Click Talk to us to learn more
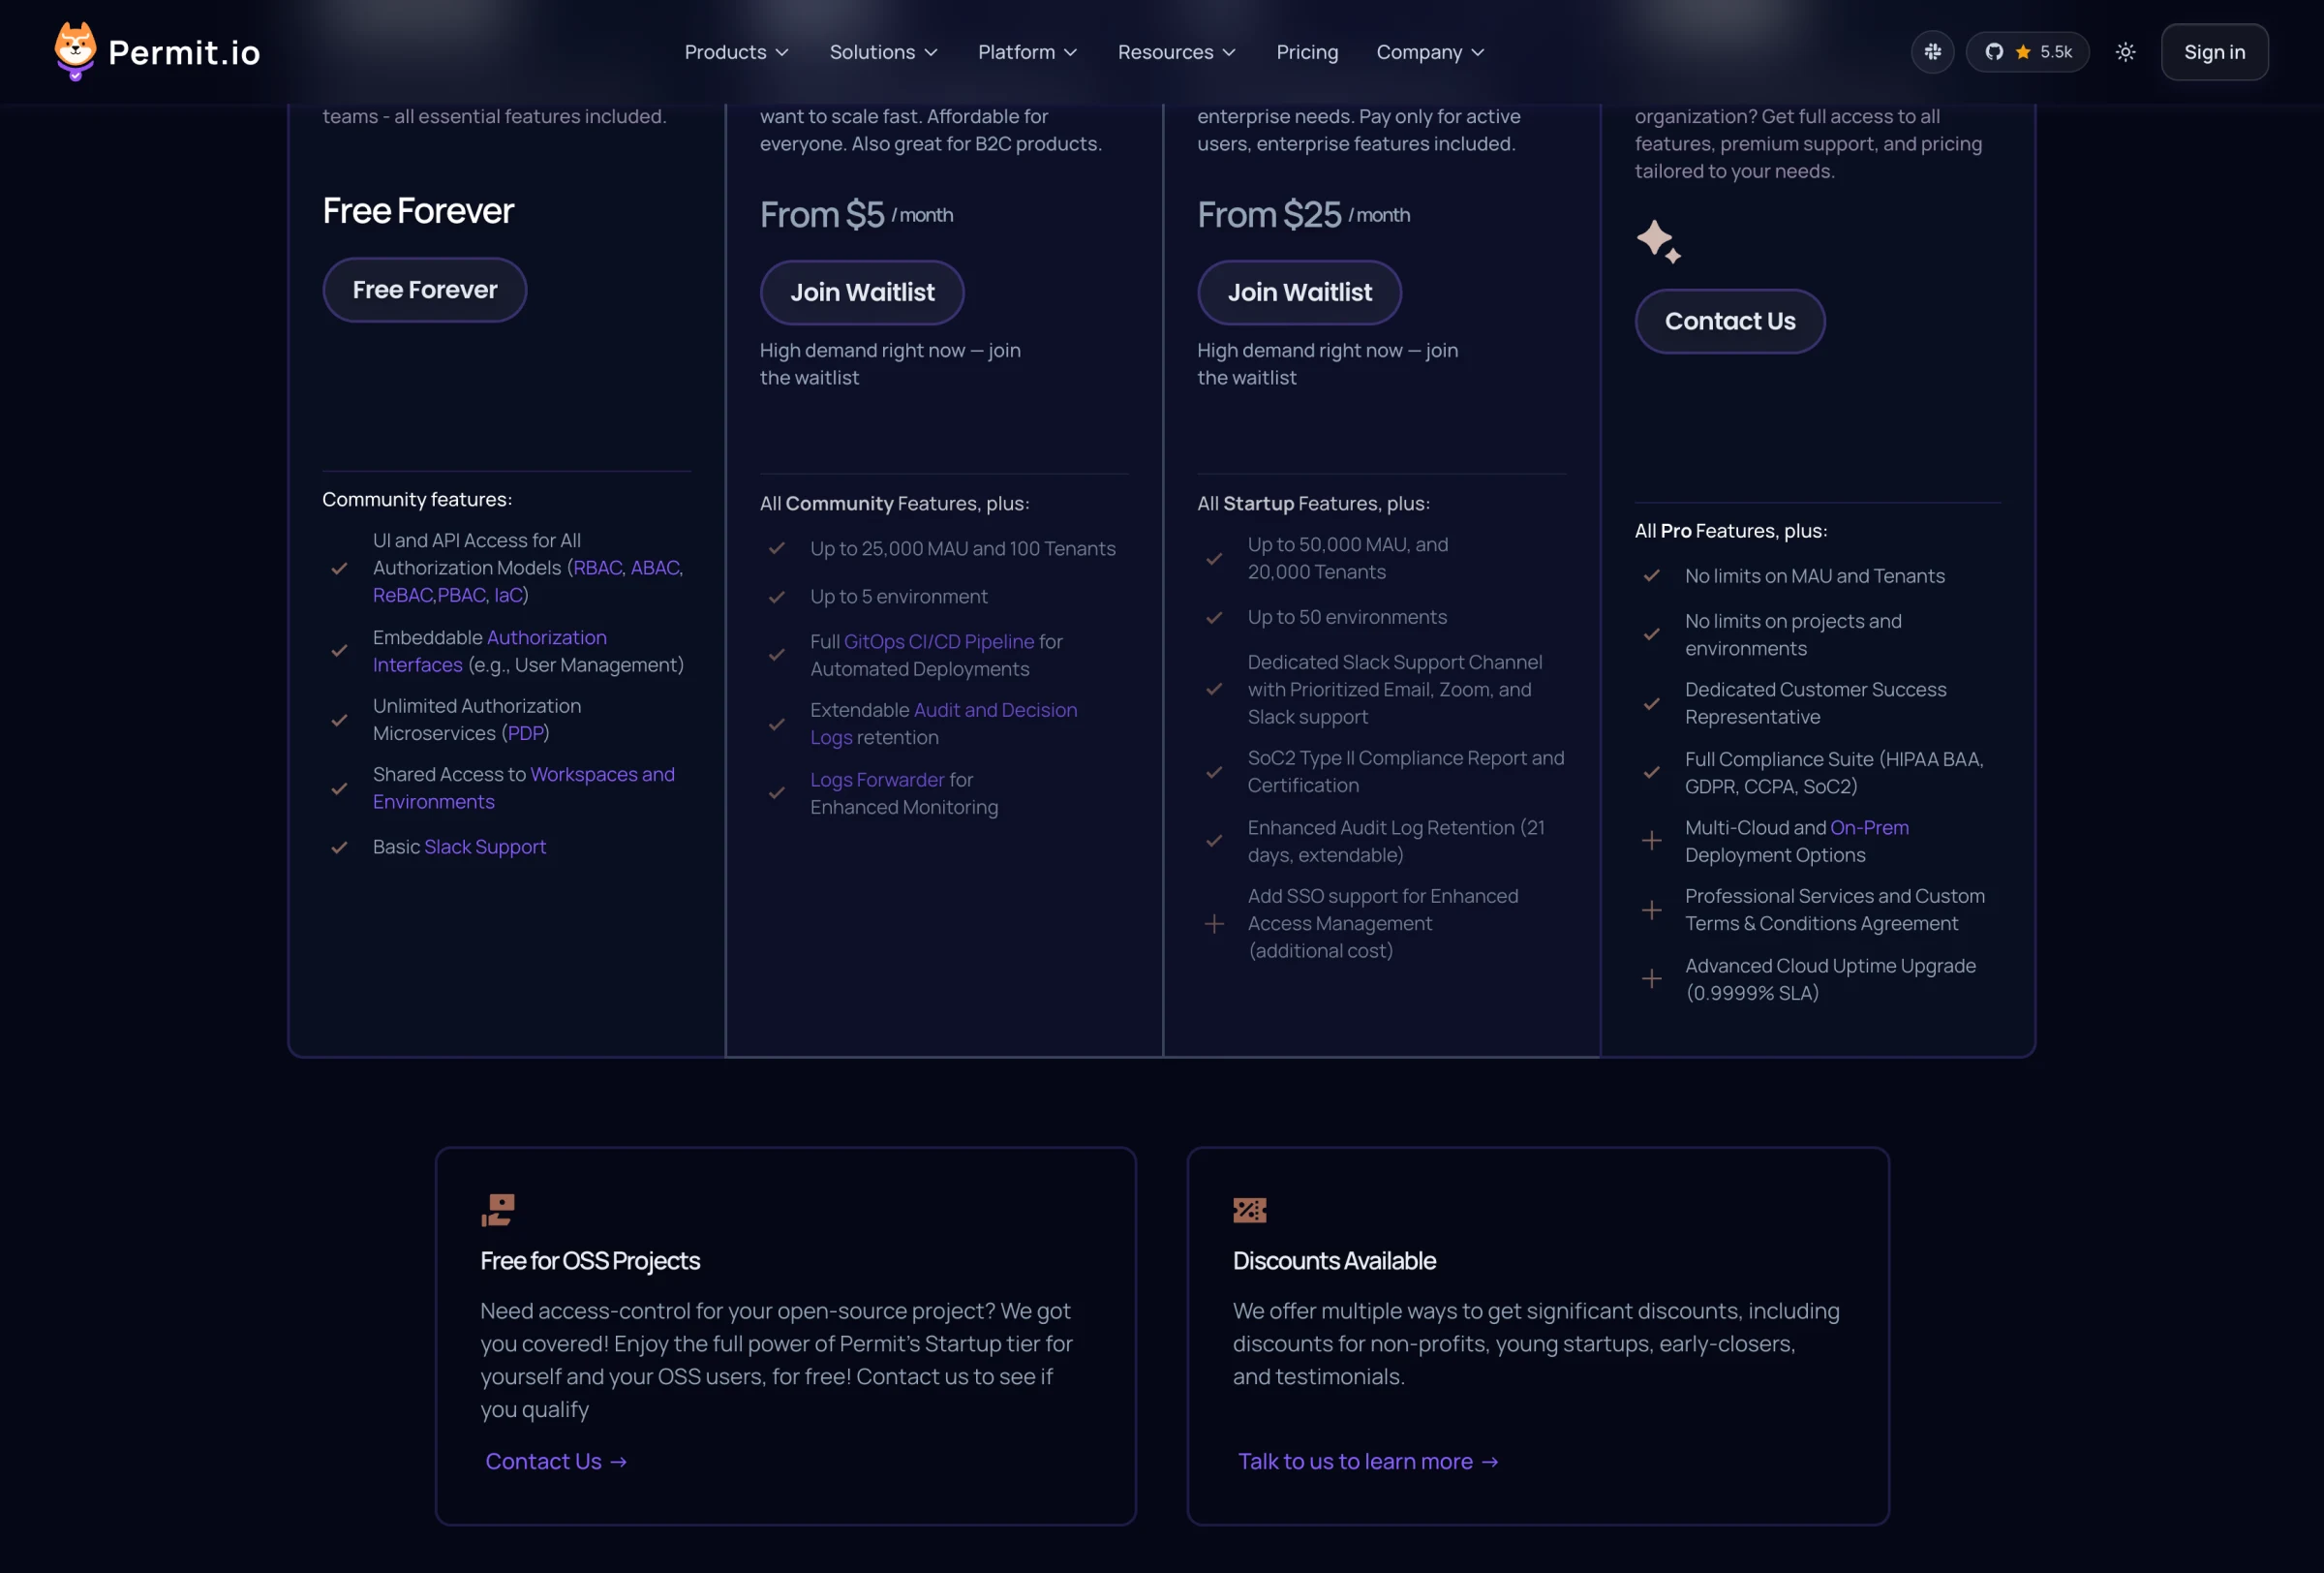This screenshot has height=1573, width=2324. (x=1368, y=1462)
